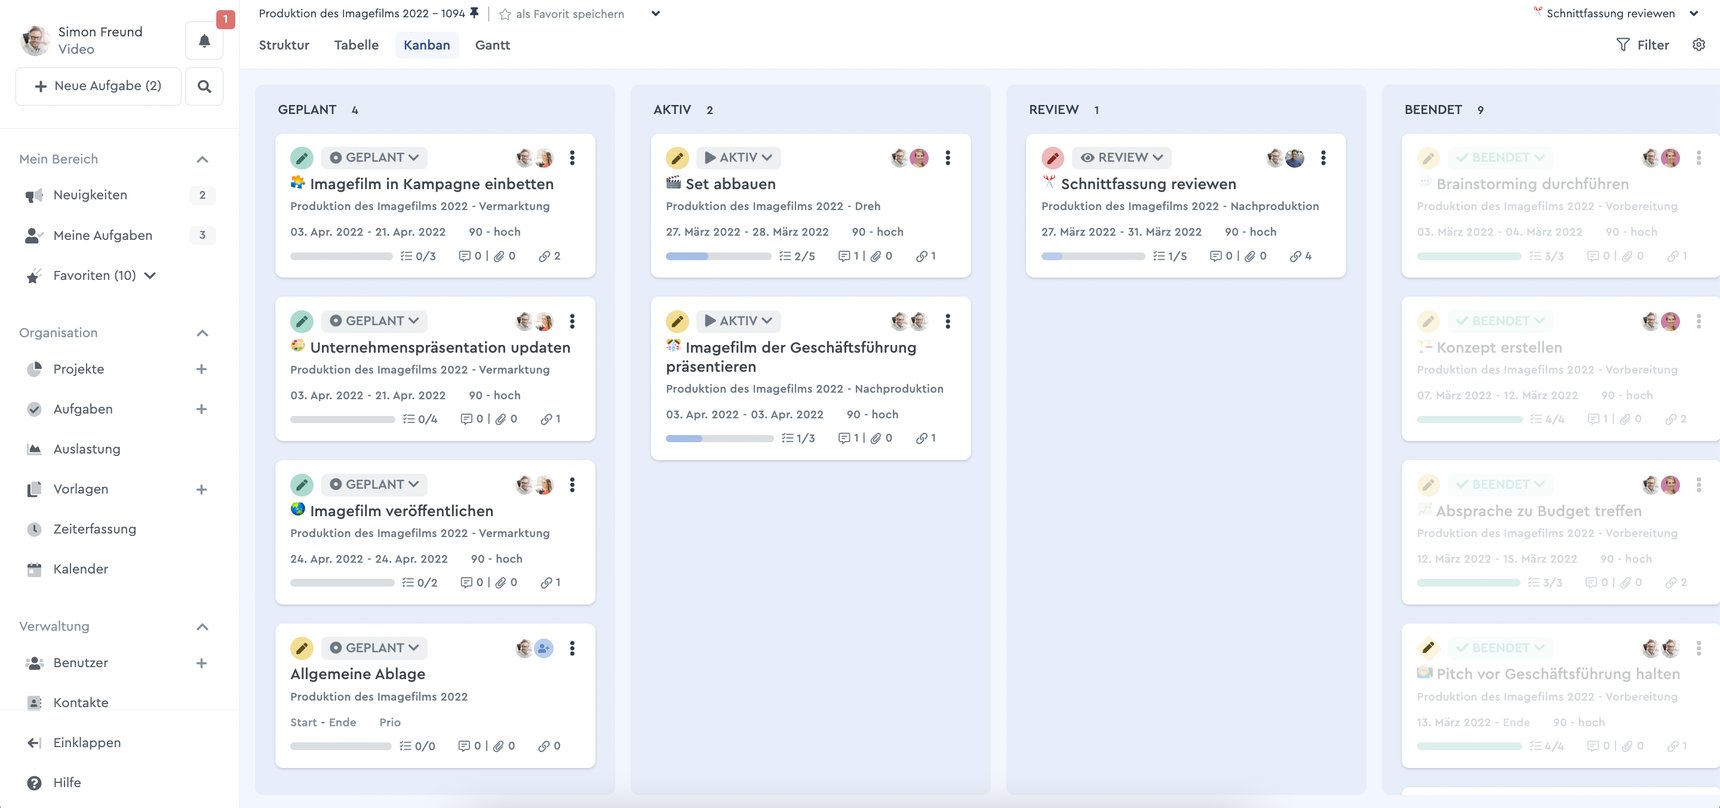The width and height of the screenshot is (1720, 808).
Task: Click yellow pencil icon on Set abbauen card
Action: coord(677,158)
